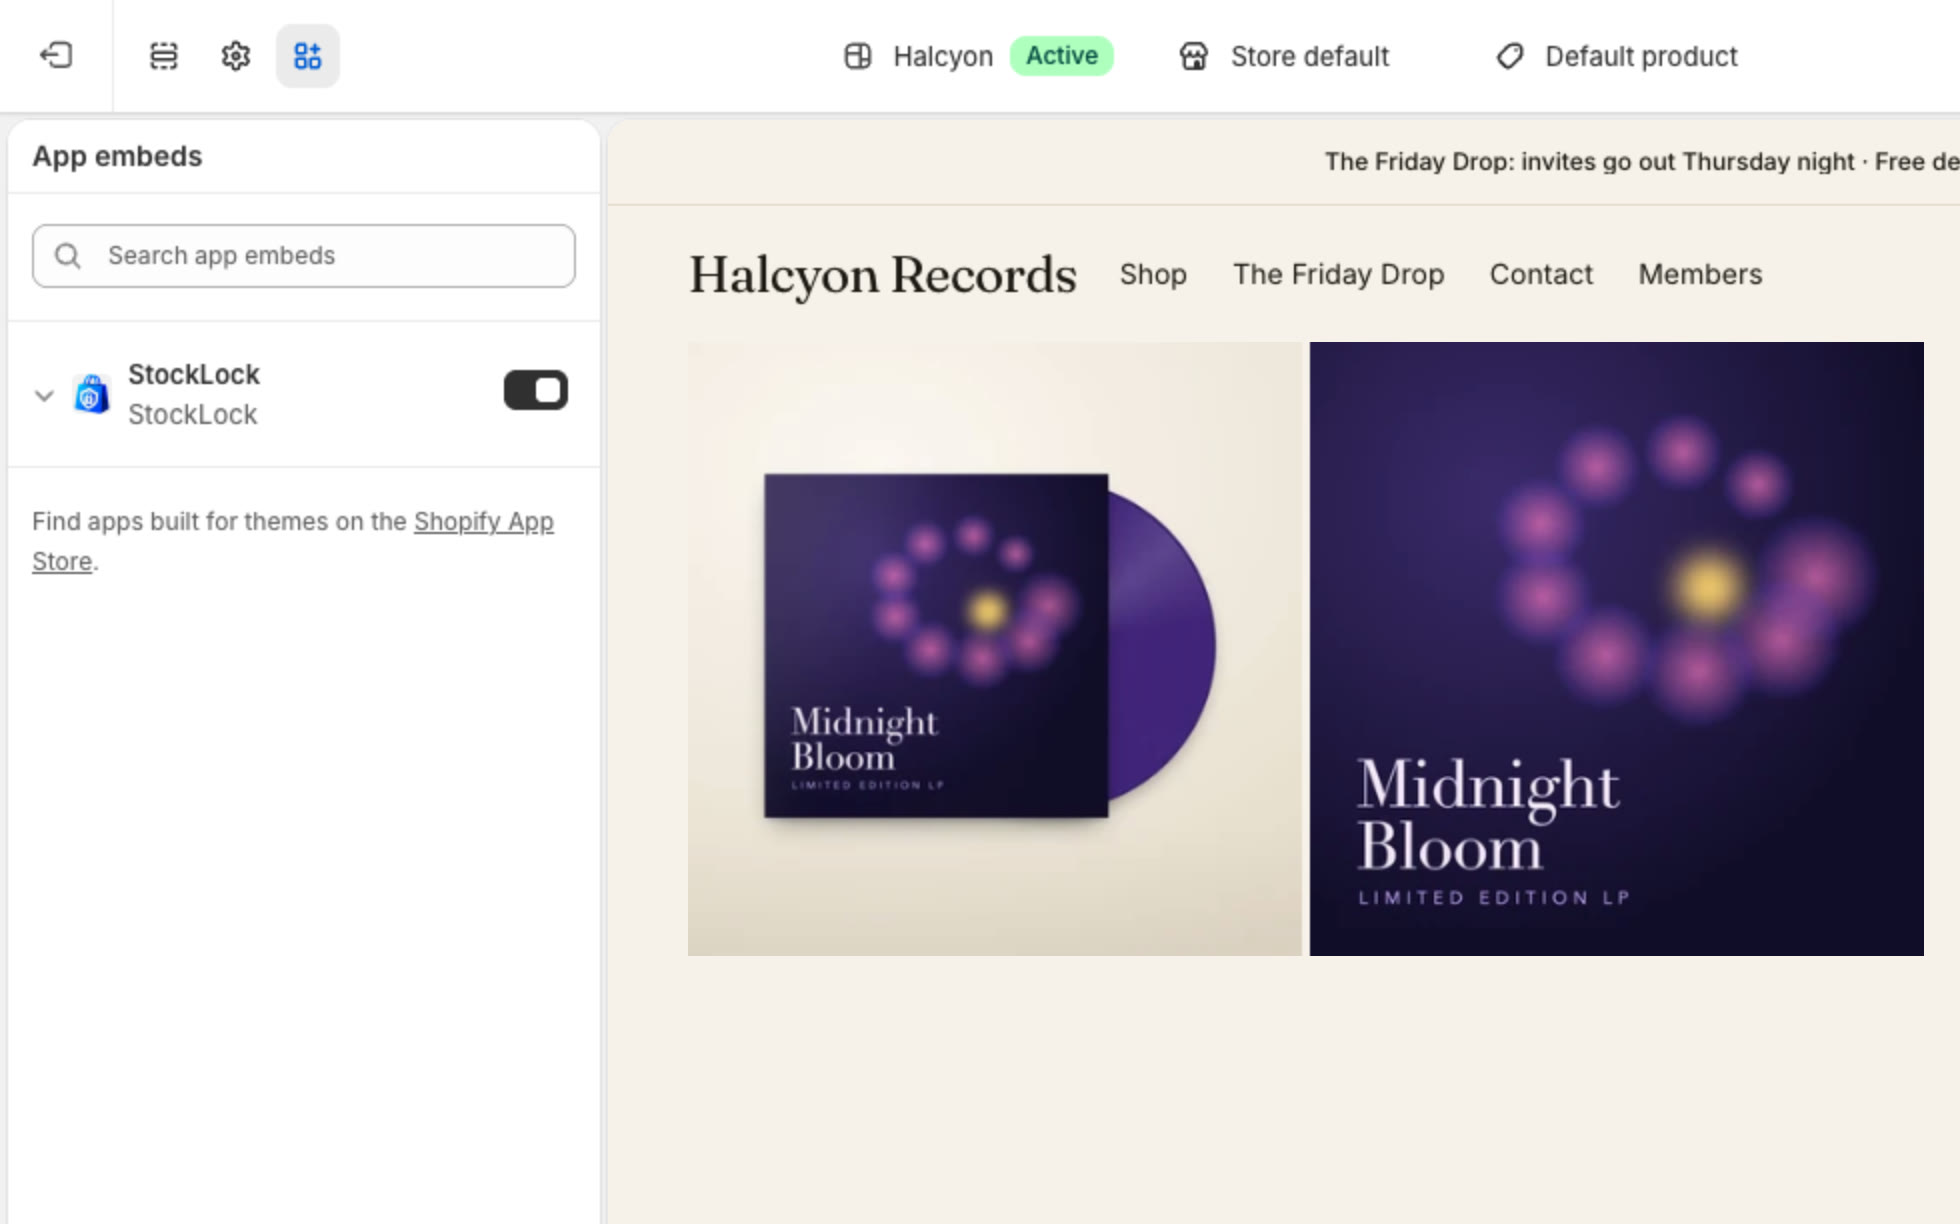
Task: Open the Store default dropdown
Action: pyautogui.click(x=1285, y=56)
